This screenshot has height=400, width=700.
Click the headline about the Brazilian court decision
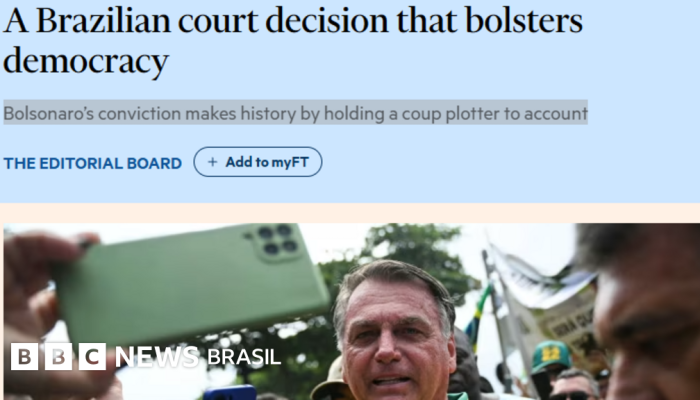click(x=292, y=41)
